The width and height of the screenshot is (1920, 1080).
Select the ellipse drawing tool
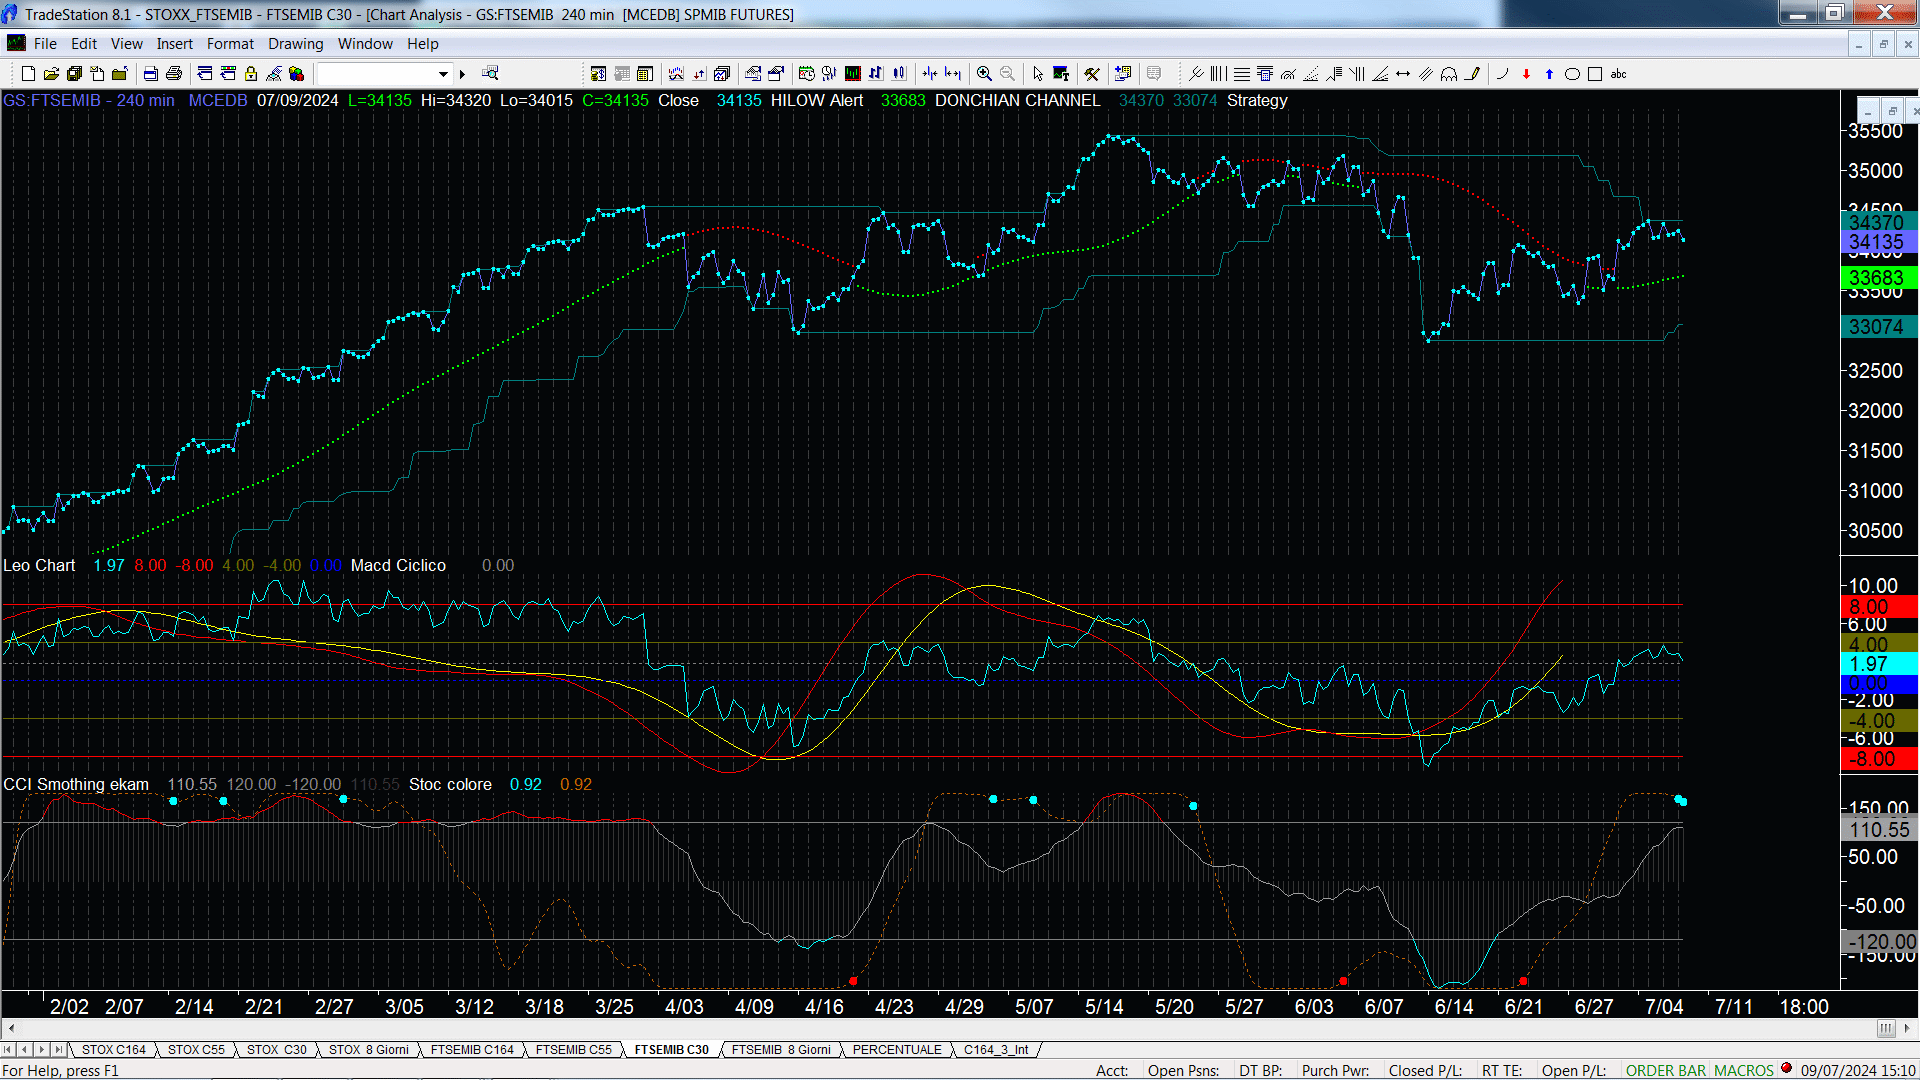point(1572,74)
